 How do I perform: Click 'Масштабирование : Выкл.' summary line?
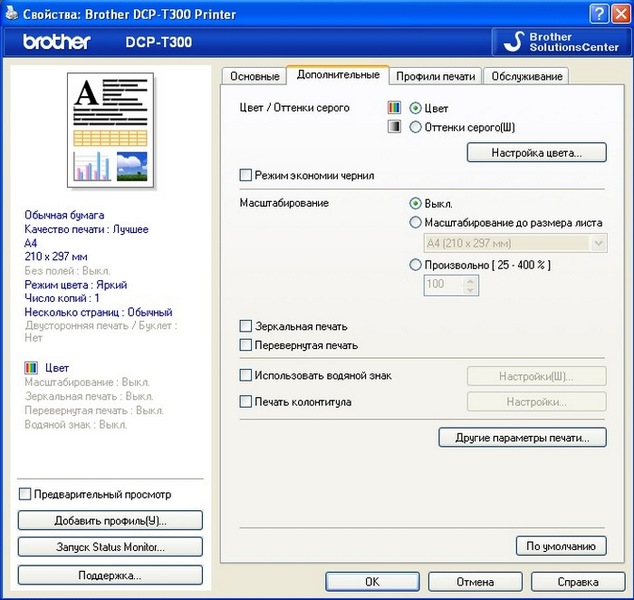[x=87, y=382]
